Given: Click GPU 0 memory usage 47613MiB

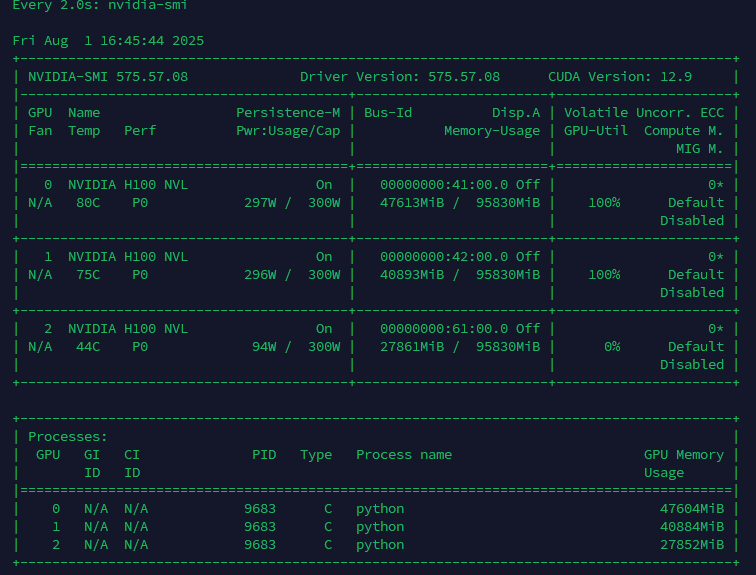Looking at the screenshot, I should pos(412,203).
